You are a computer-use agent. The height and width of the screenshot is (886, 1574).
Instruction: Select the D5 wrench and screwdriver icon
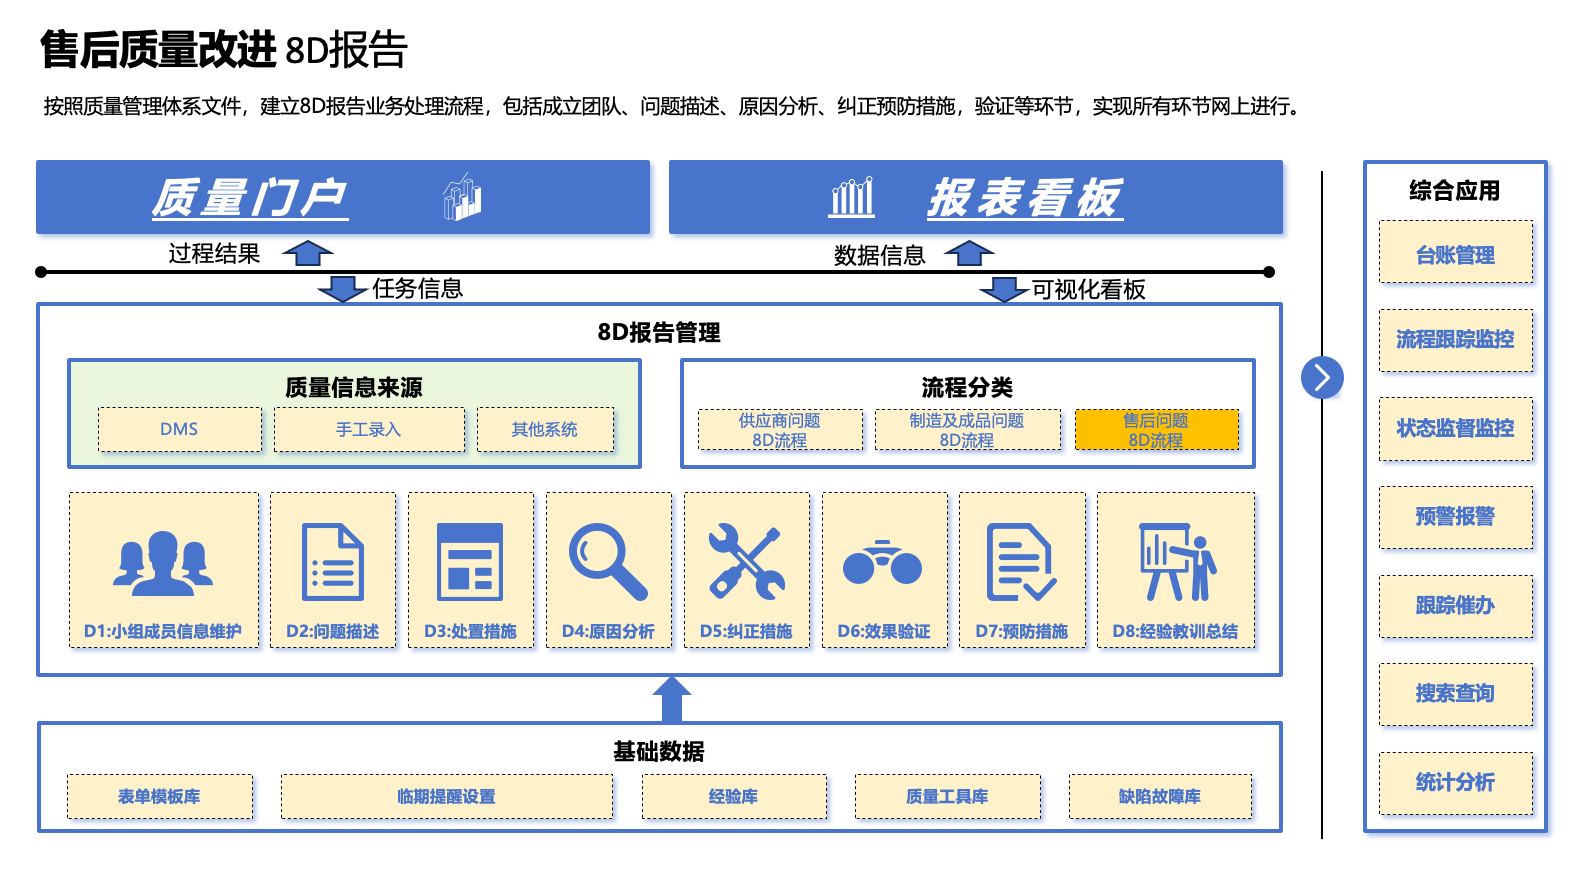click(x=746, y=562)
